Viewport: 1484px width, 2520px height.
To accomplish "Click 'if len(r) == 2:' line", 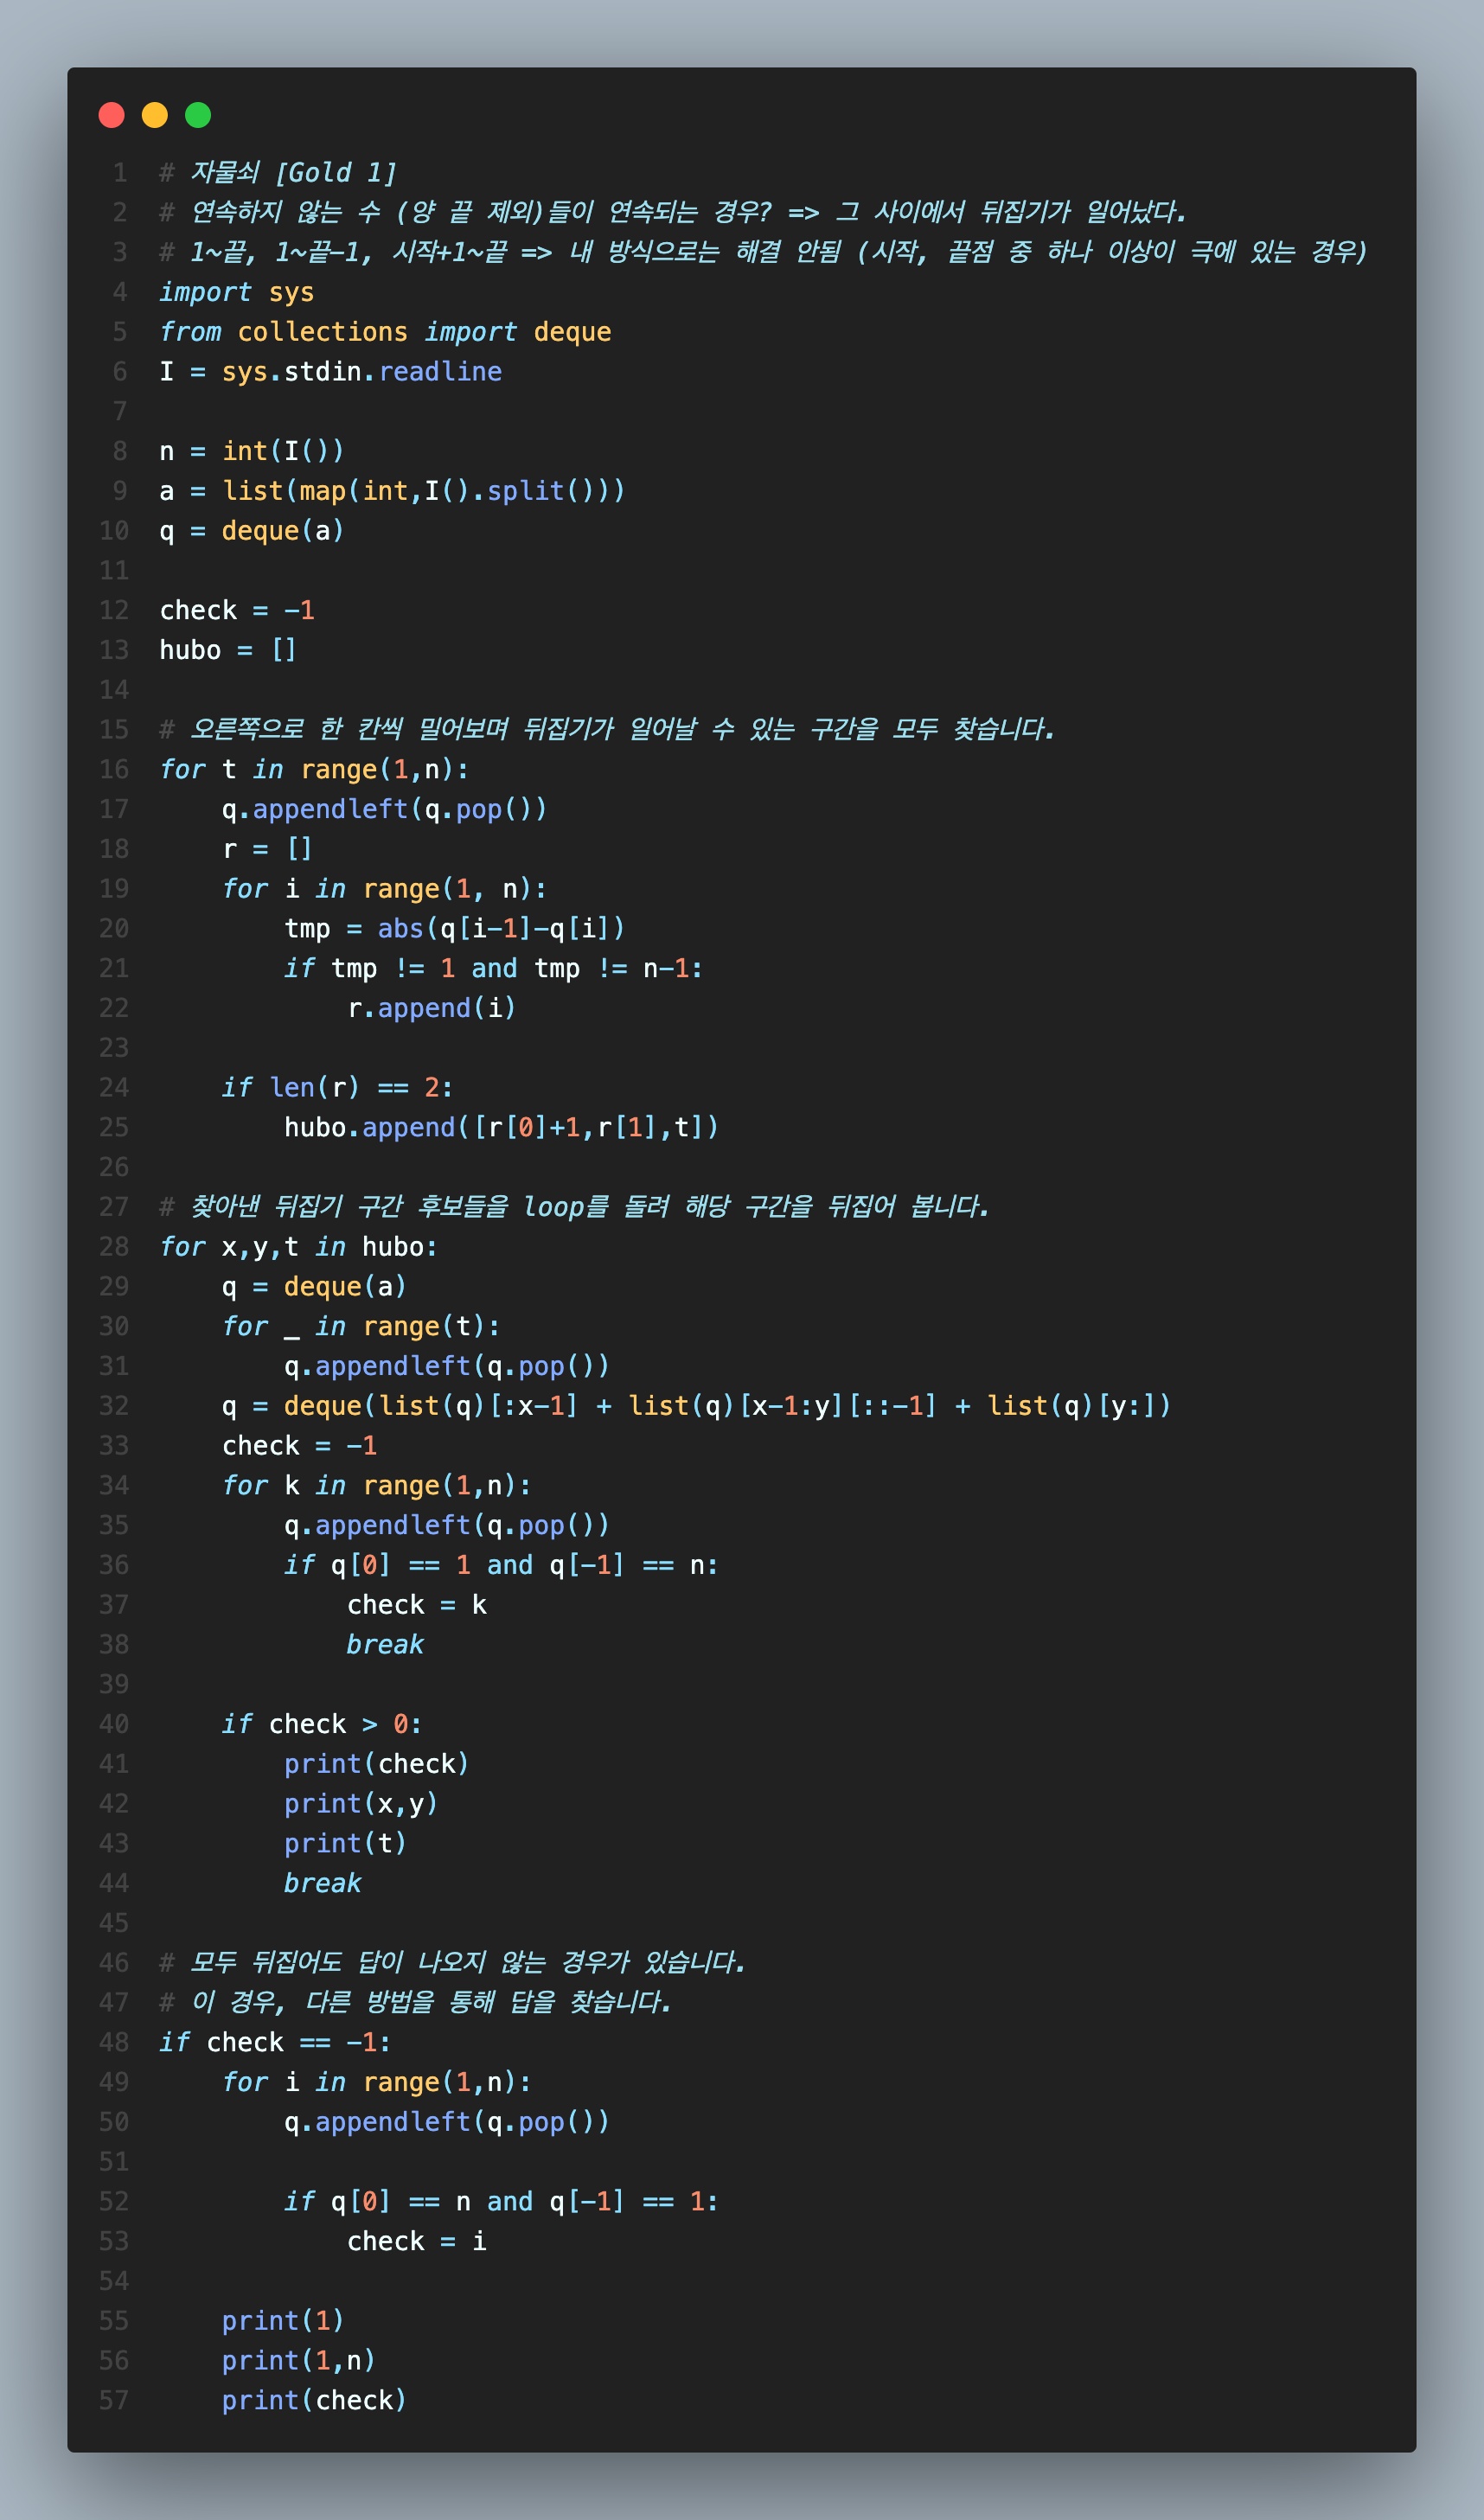I will pyautogui.click(x=337, y=1088).
